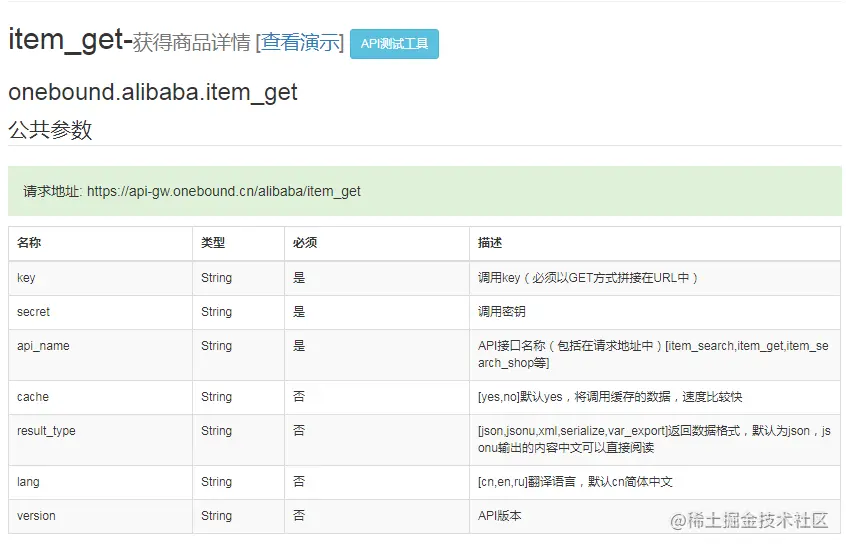Select 是 in the api_name row
This screenshot has height=548, width=846.
[x=299, y=346]
